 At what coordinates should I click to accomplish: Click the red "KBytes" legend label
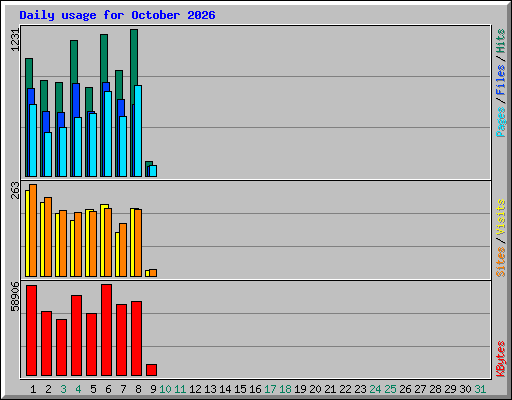[500, 359]
